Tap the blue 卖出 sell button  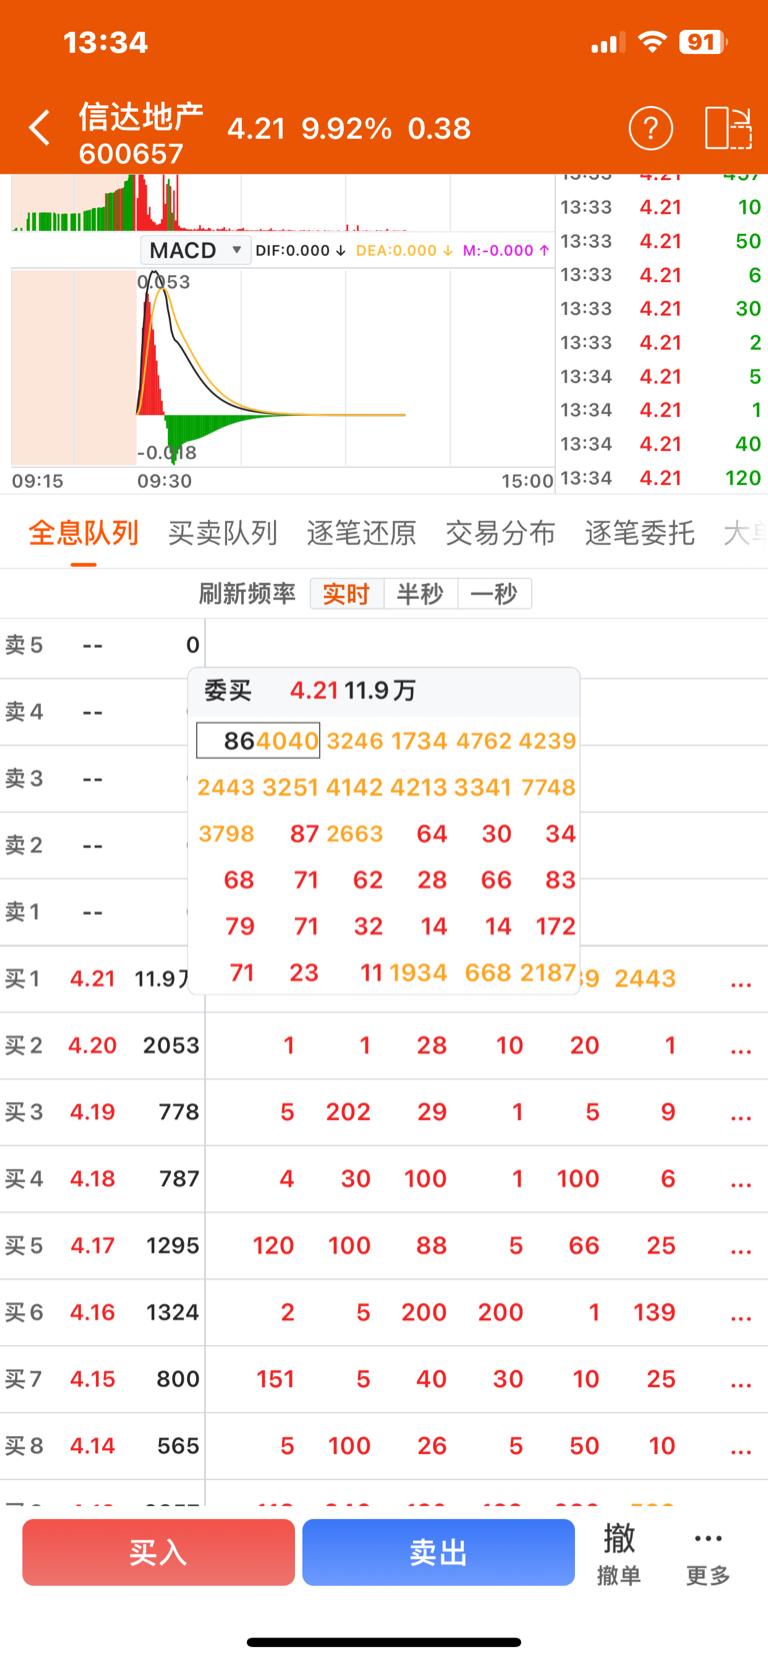click(x=438, y=1552)
